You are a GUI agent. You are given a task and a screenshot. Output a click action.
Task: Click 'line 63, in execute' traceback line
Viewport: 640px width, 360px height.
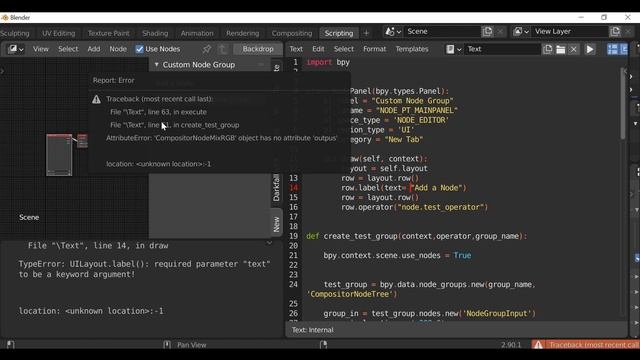point(158,112)
